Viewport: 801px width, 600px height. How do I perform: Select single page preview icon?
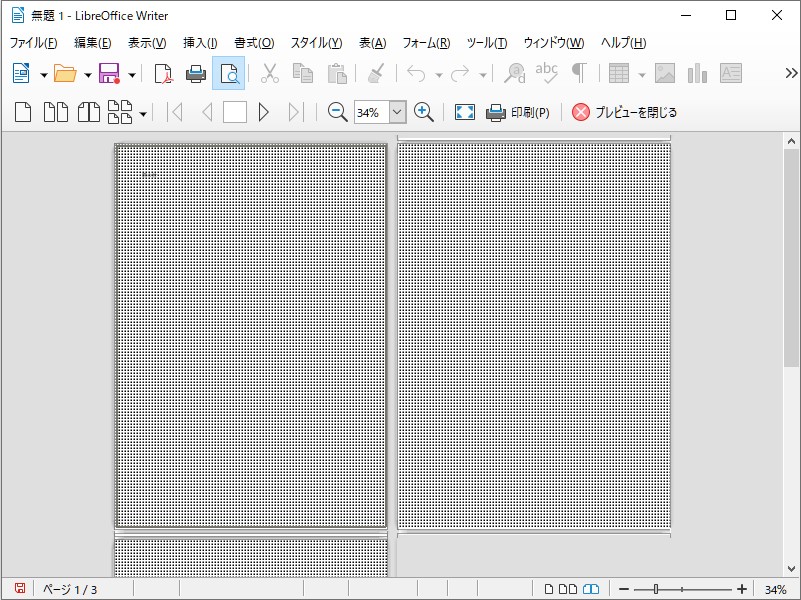23,112
